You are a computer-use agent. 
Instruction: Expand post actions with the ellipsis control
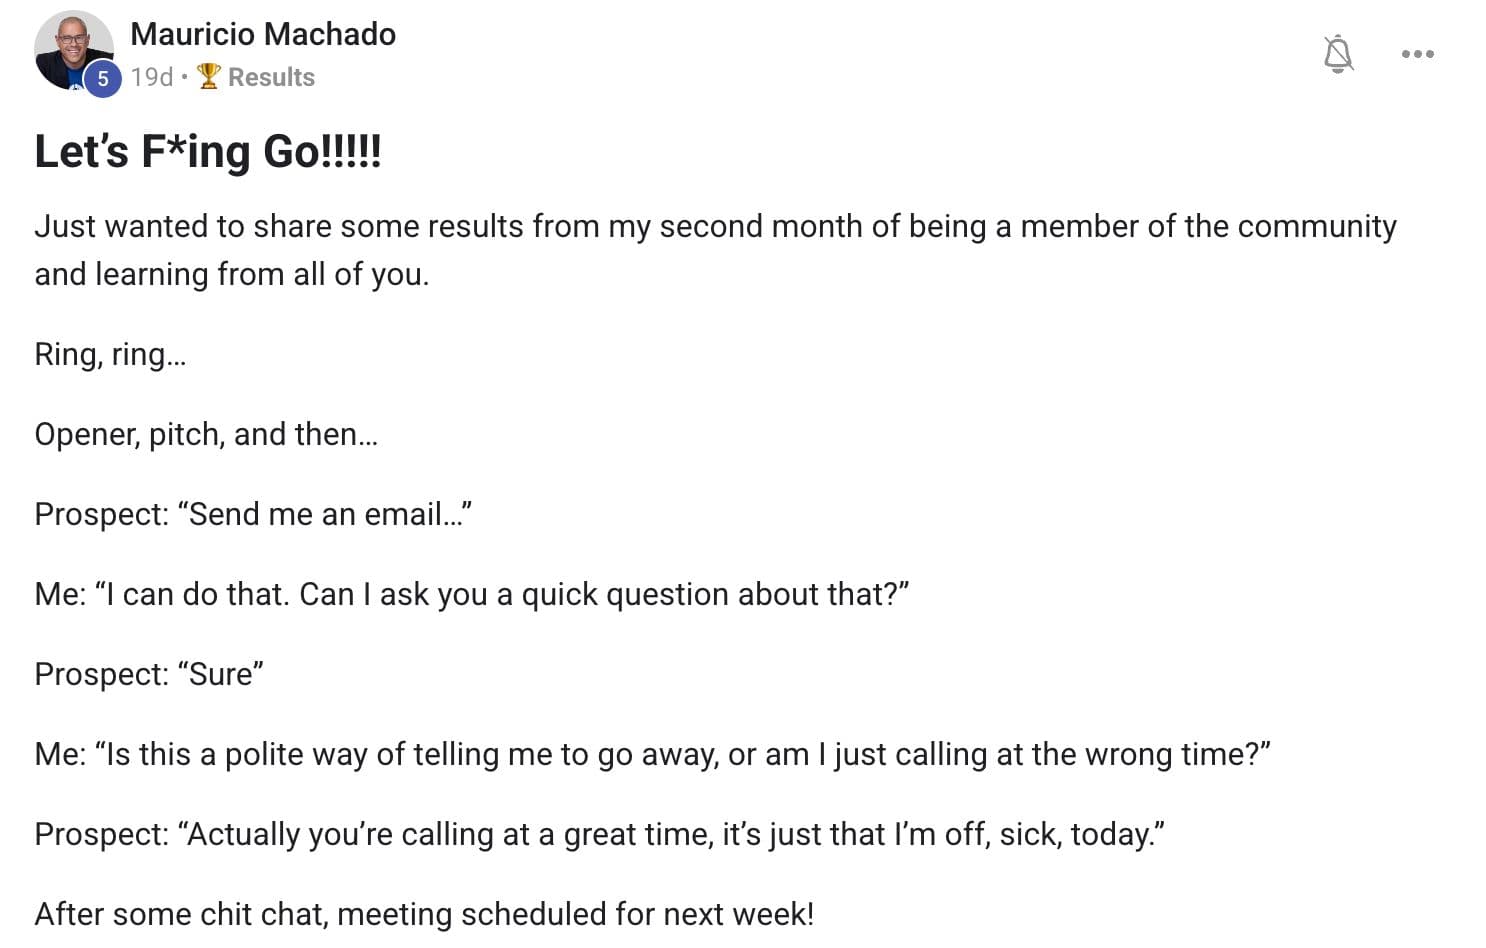click(1417, 55)
